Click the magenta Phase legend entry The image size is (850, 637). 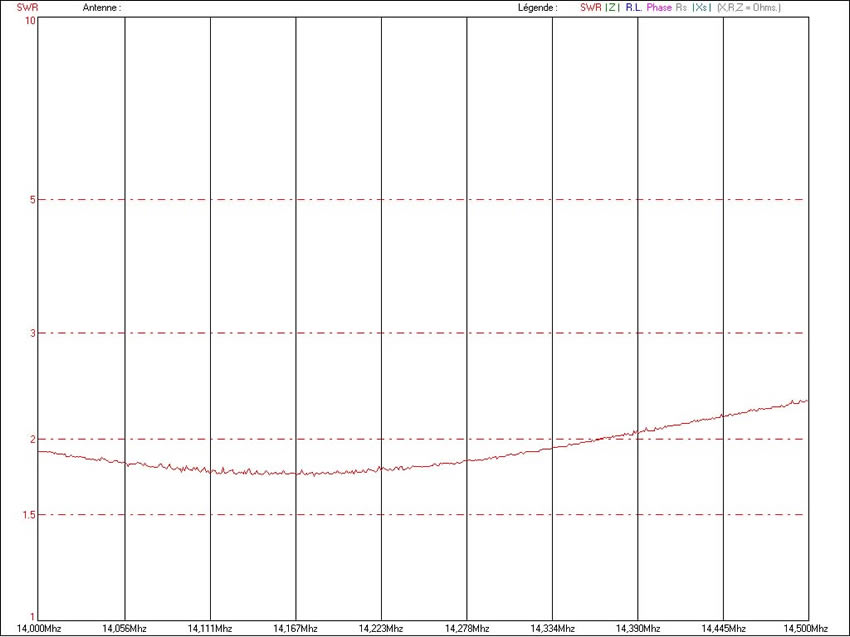(659, 8)
